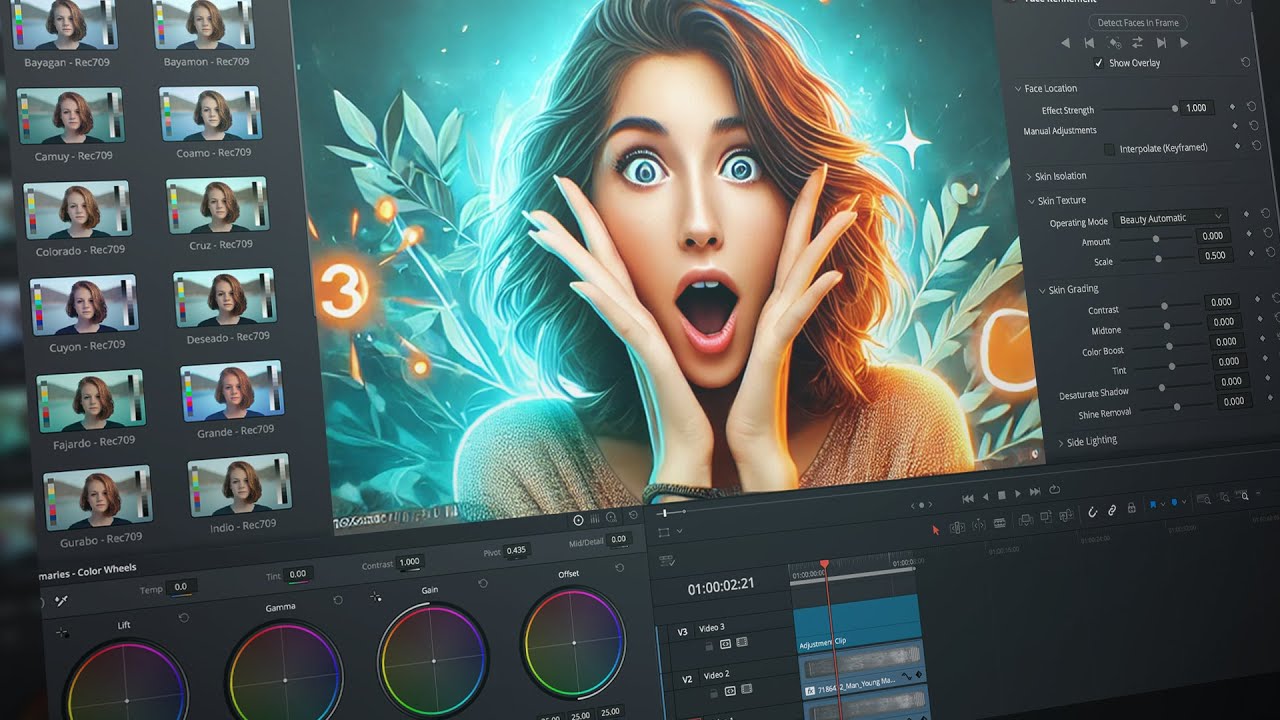Click the Lift black point picker
The height and width of the screenshot is (720, 1280).
[62, 632]
